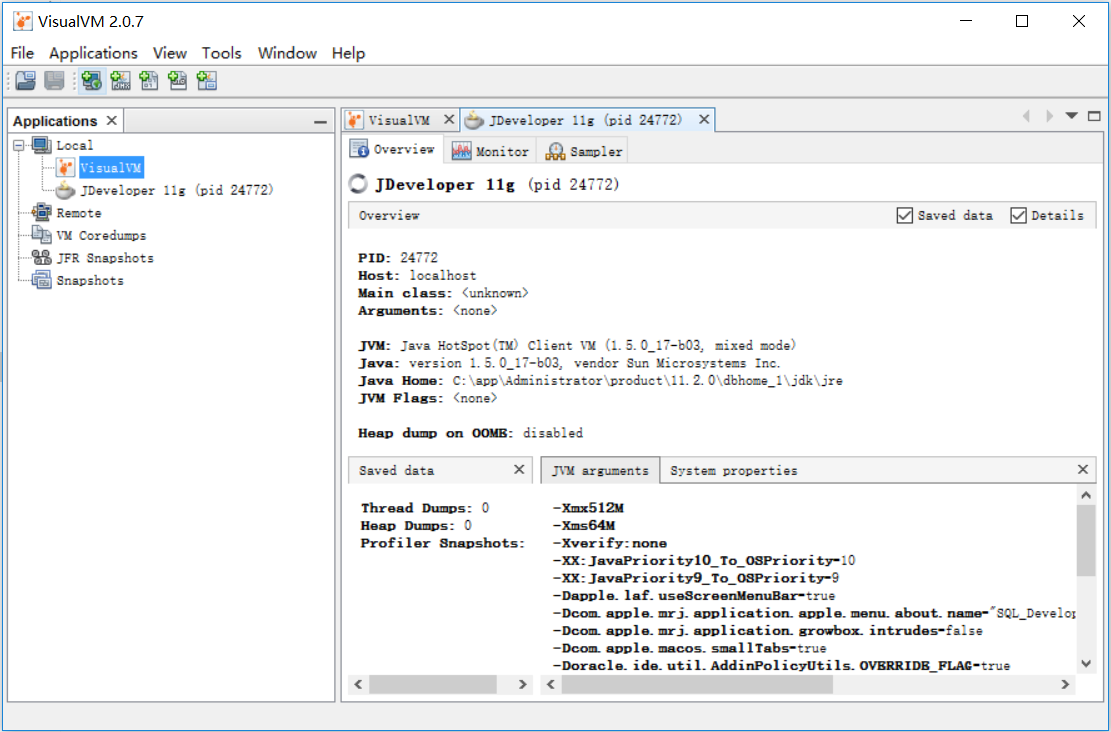Click Saved data scroll left arrow
This screenshot has width=1111, height=732.
(x=359, y=685)
